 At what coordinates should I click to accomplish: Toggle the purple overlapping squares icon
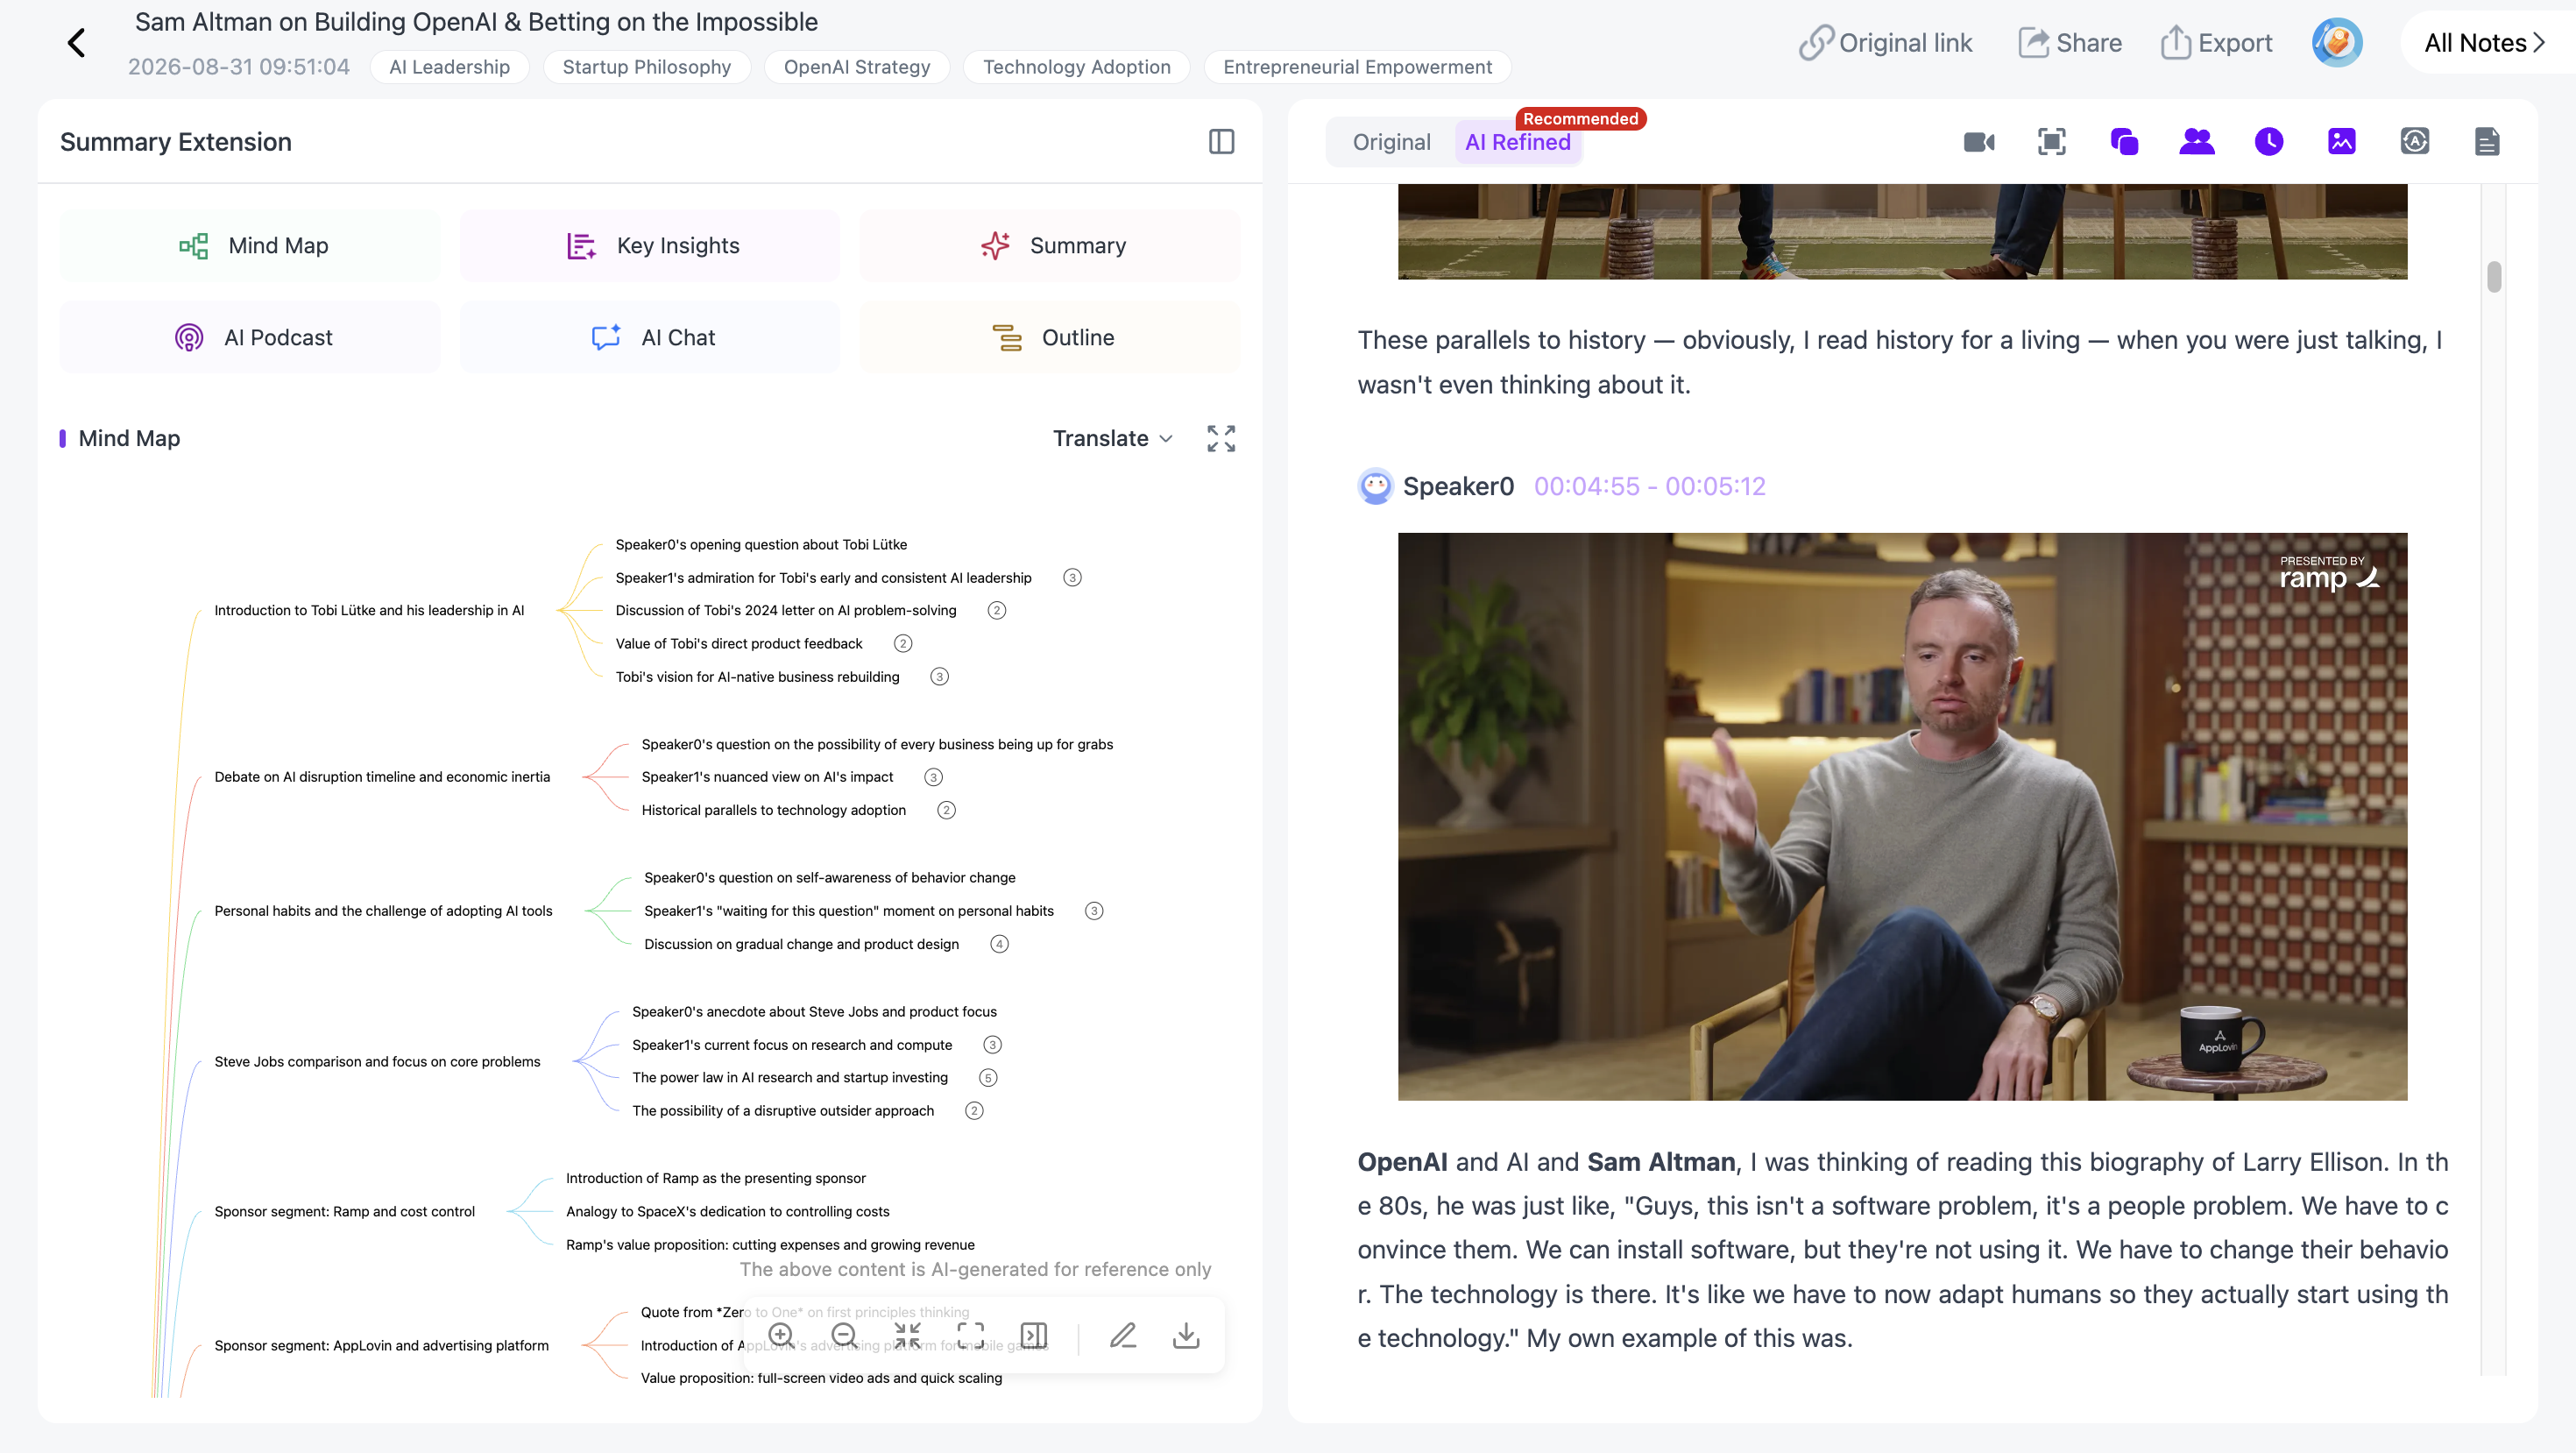pyautogui.click(x=2124, y=142)
